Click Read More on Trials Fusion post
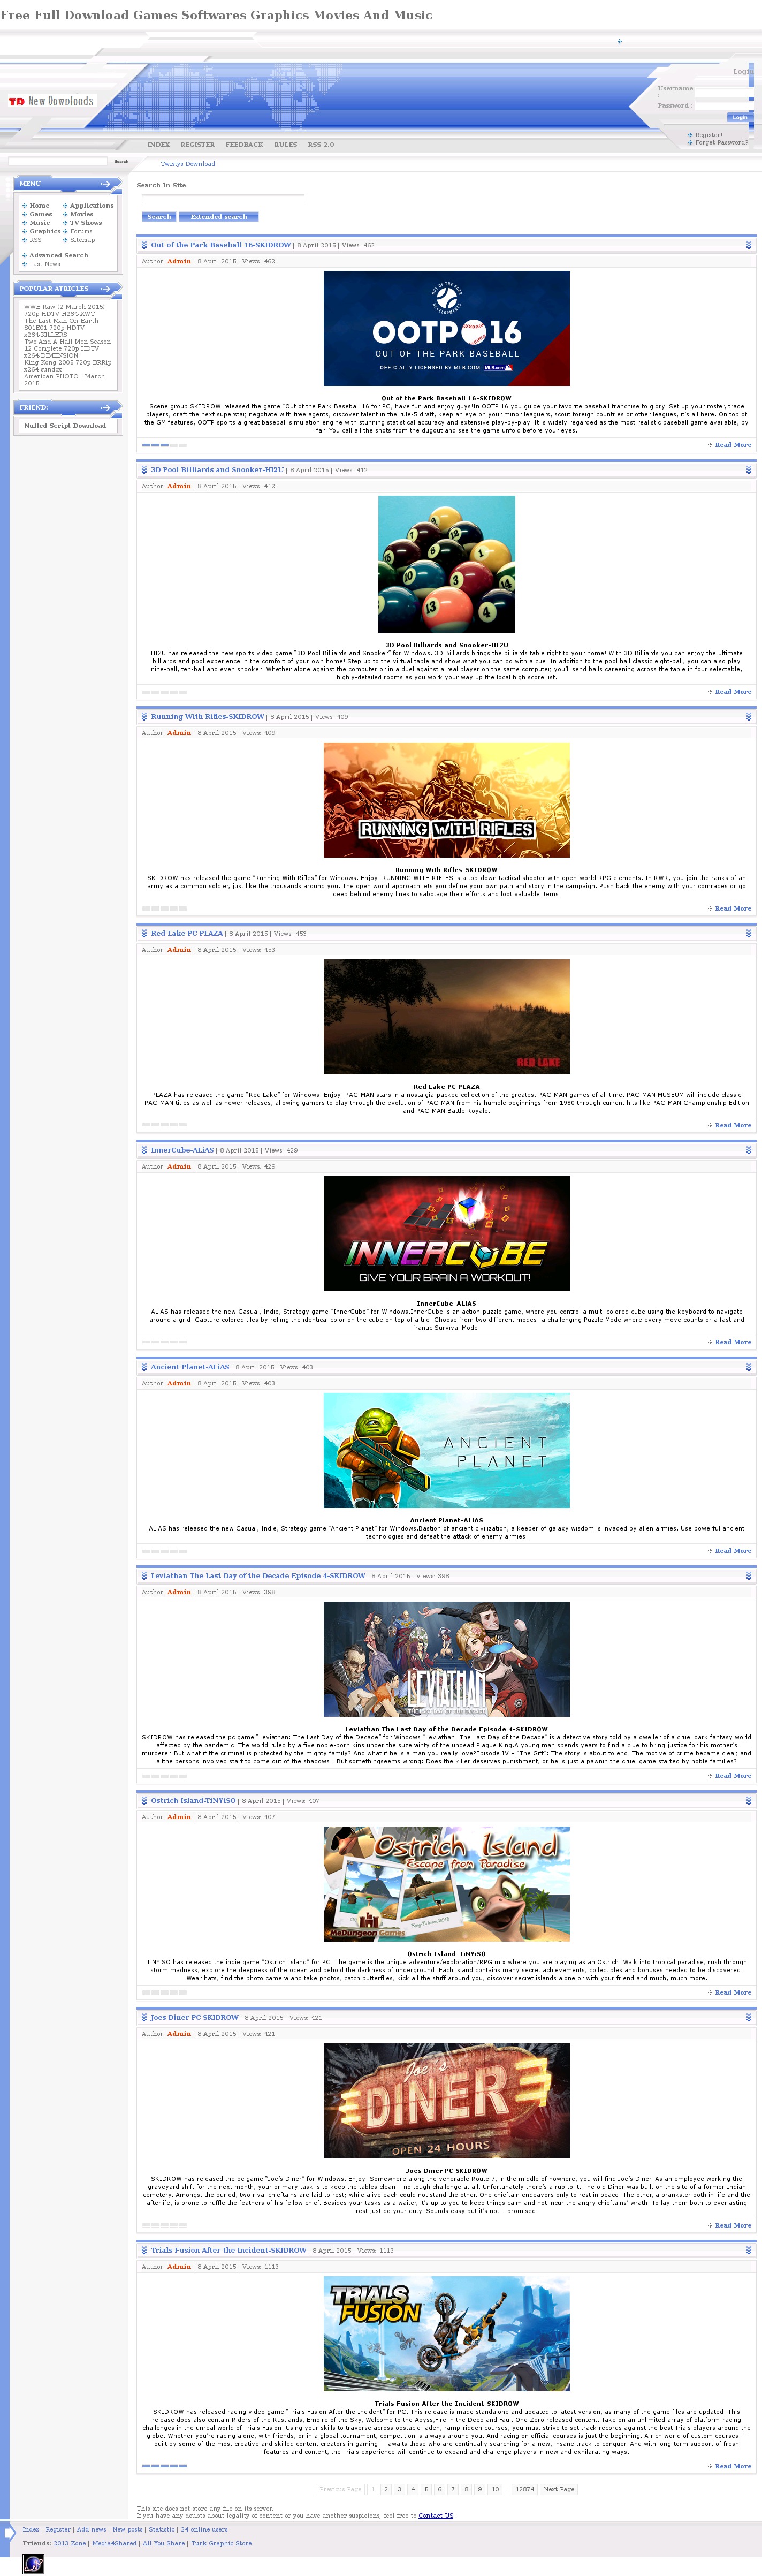This screenshot has width=762, height=2576. click(x=732, y=2466)
